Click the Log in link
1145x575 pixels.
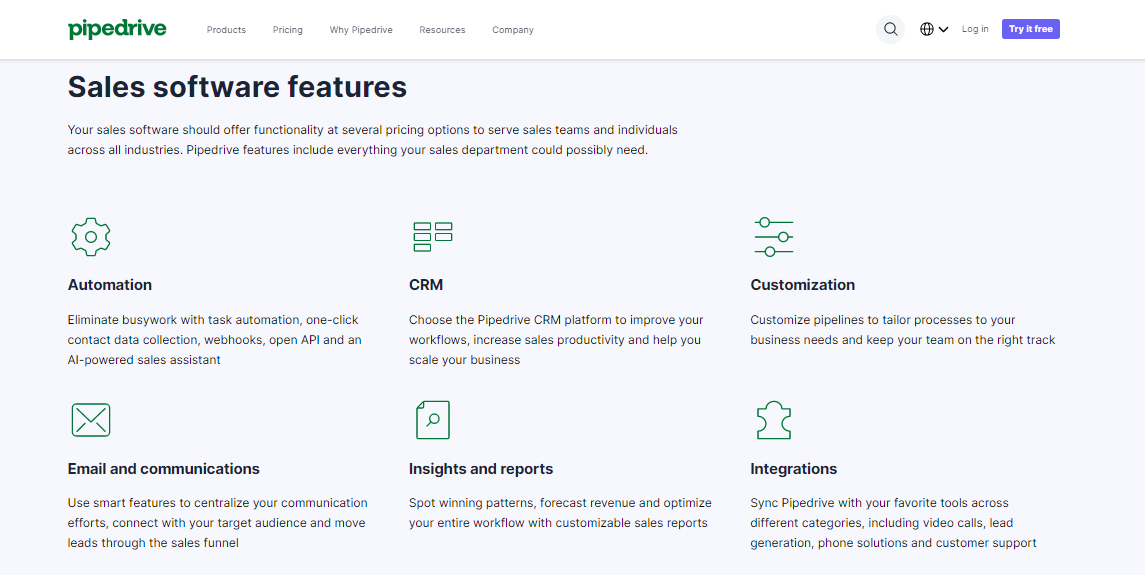[975, 29]
